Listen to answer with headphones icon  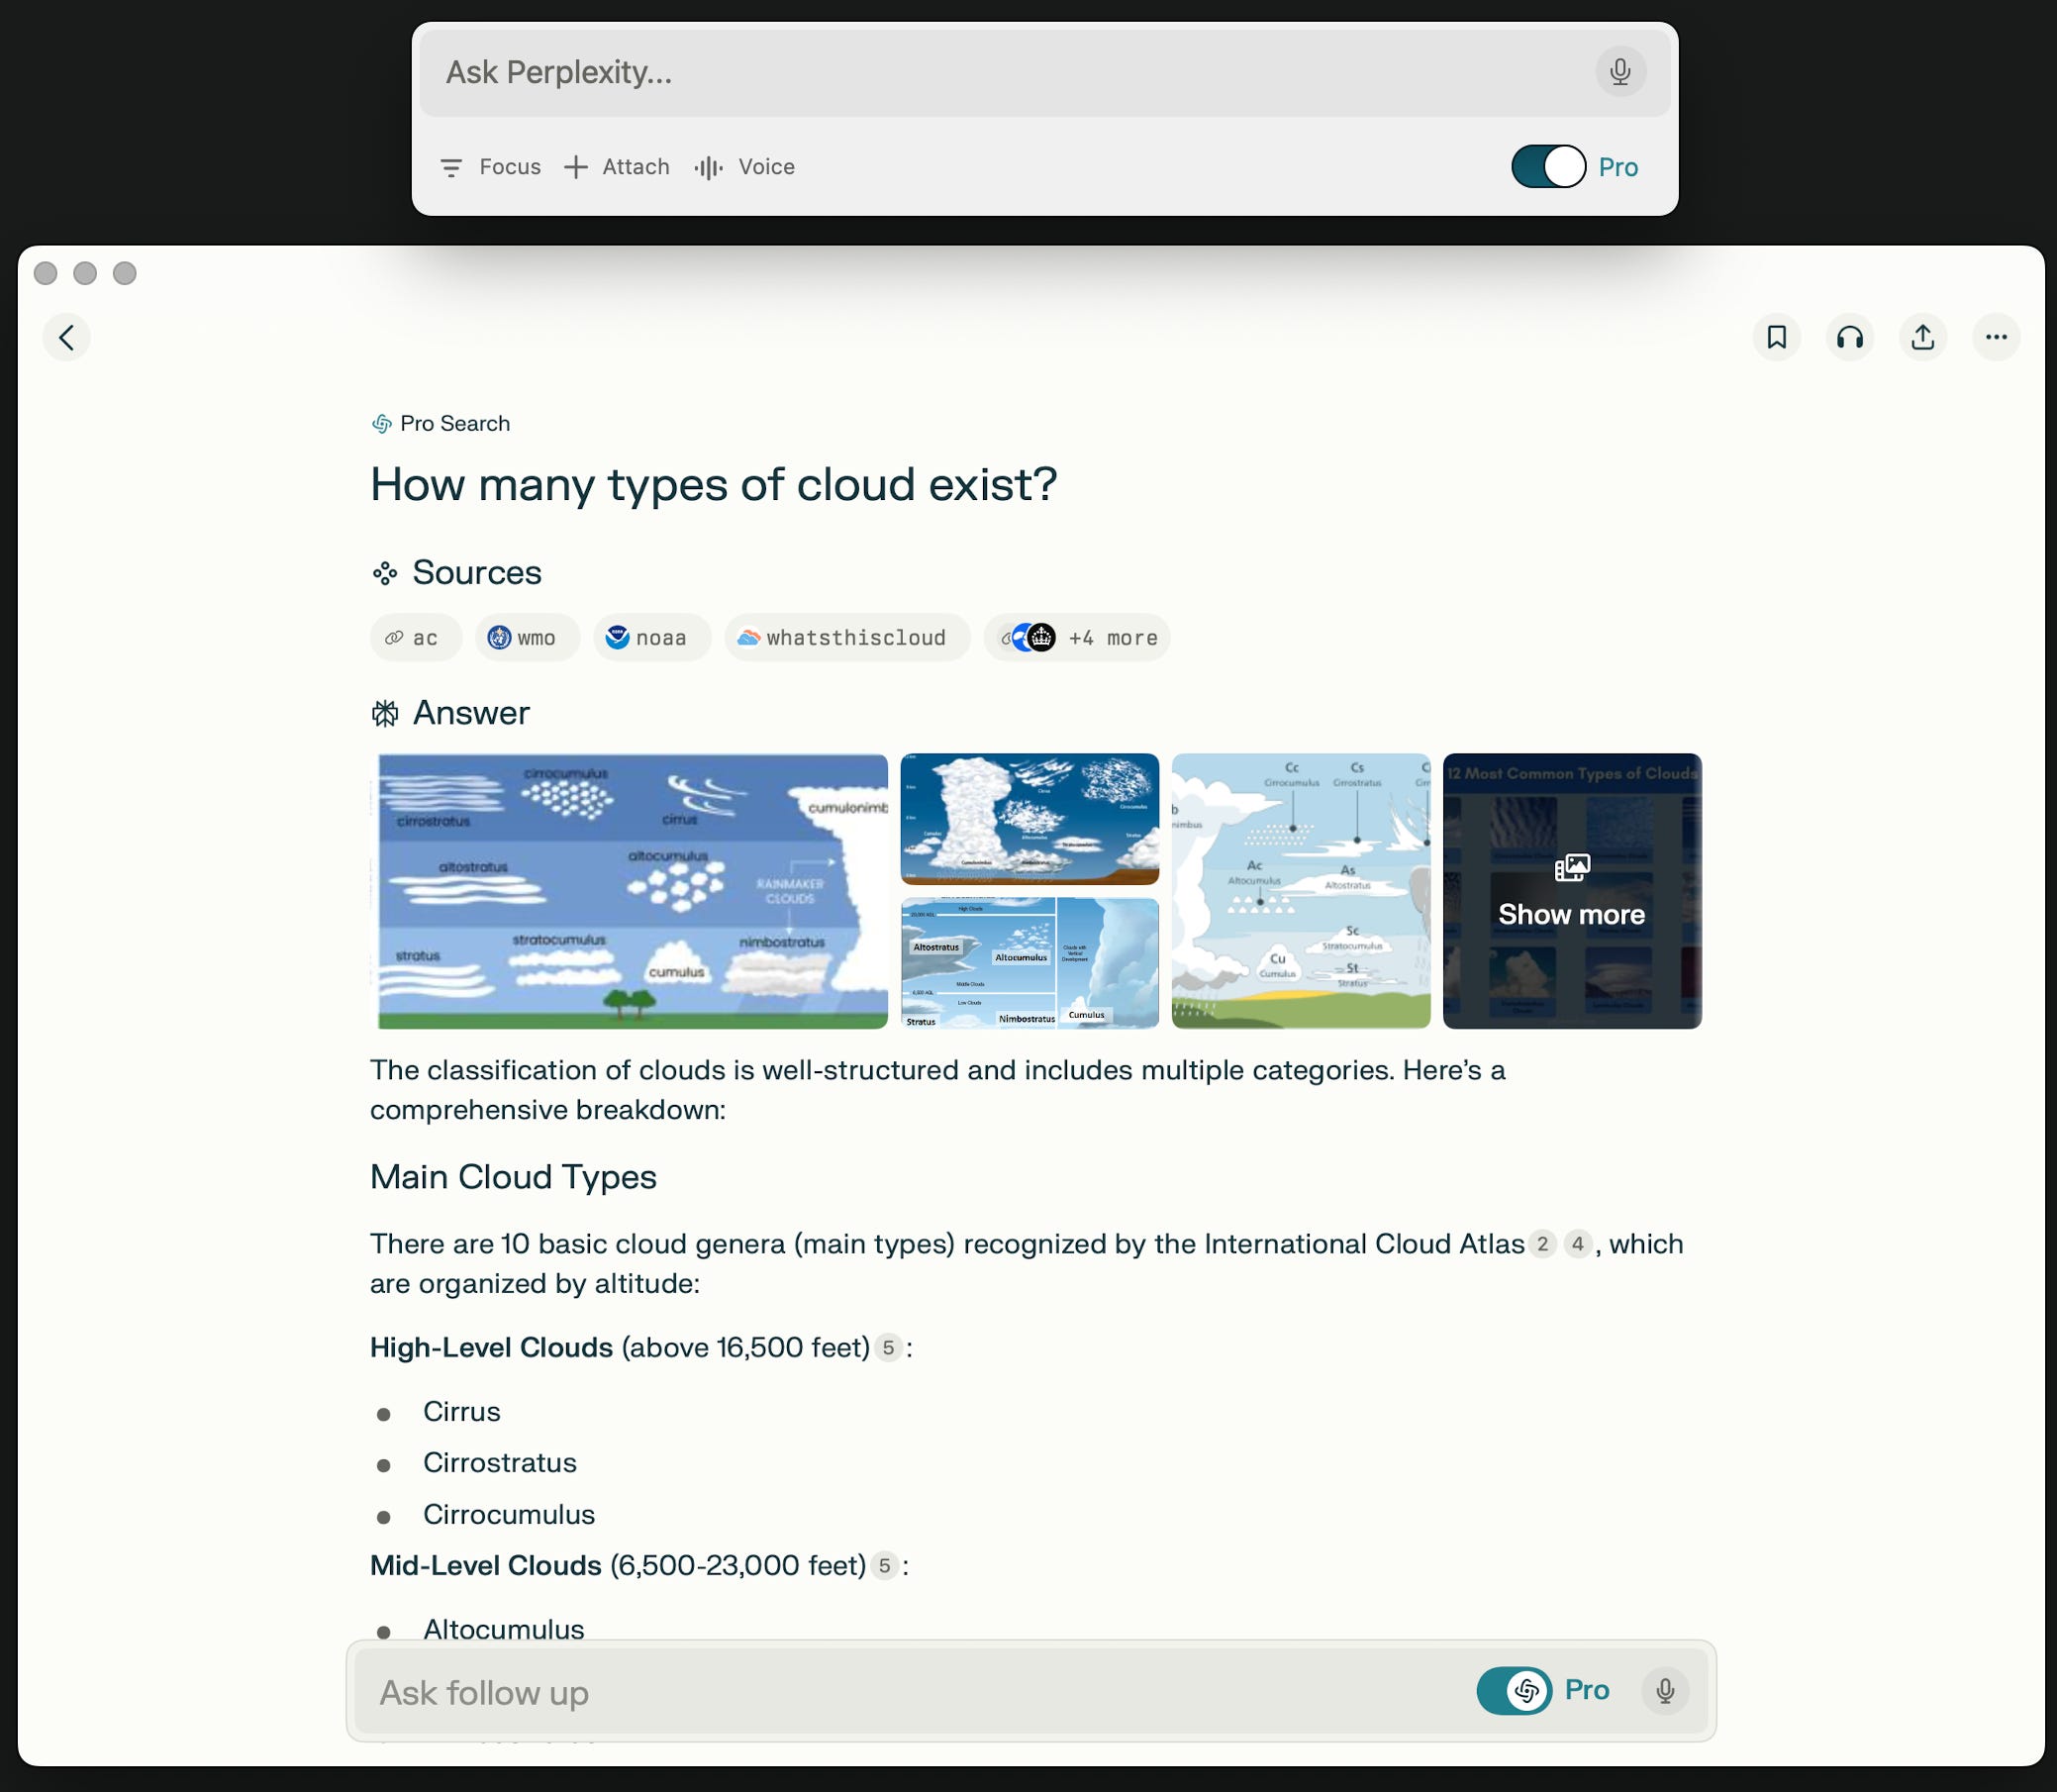click(1849, 337)
